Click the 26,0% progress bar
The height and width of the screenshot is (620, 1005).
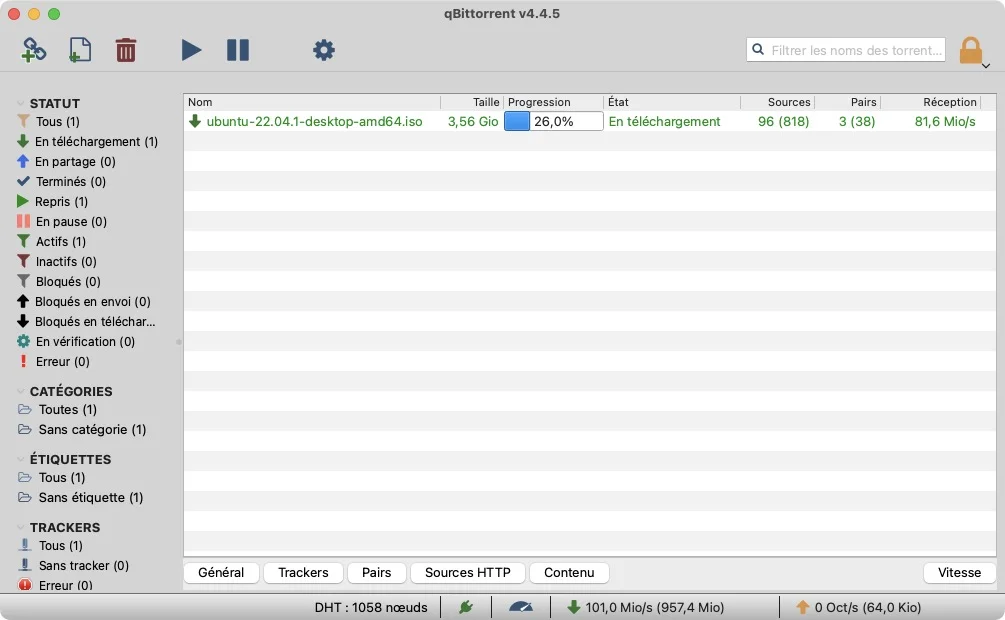click(553, 121)
